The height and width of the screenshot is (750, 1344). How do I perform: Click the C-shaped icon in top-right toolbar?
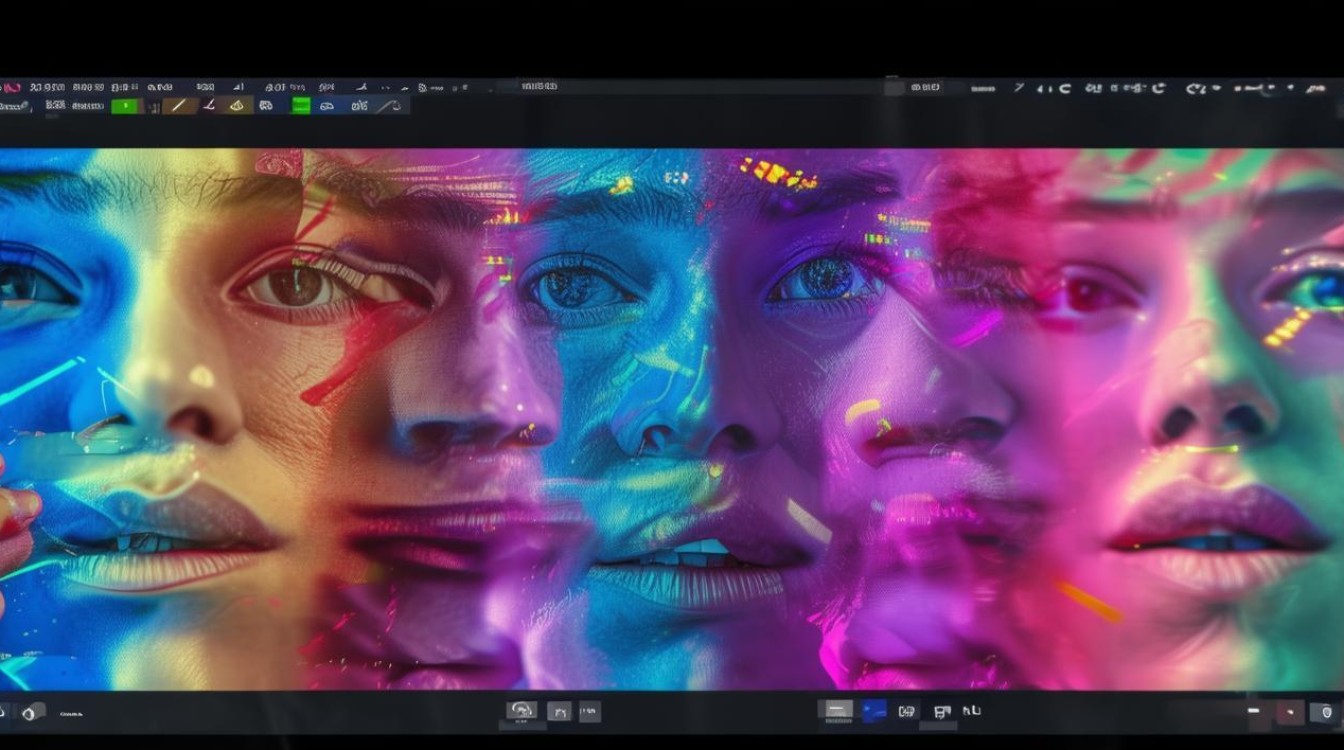point(1065,89)
